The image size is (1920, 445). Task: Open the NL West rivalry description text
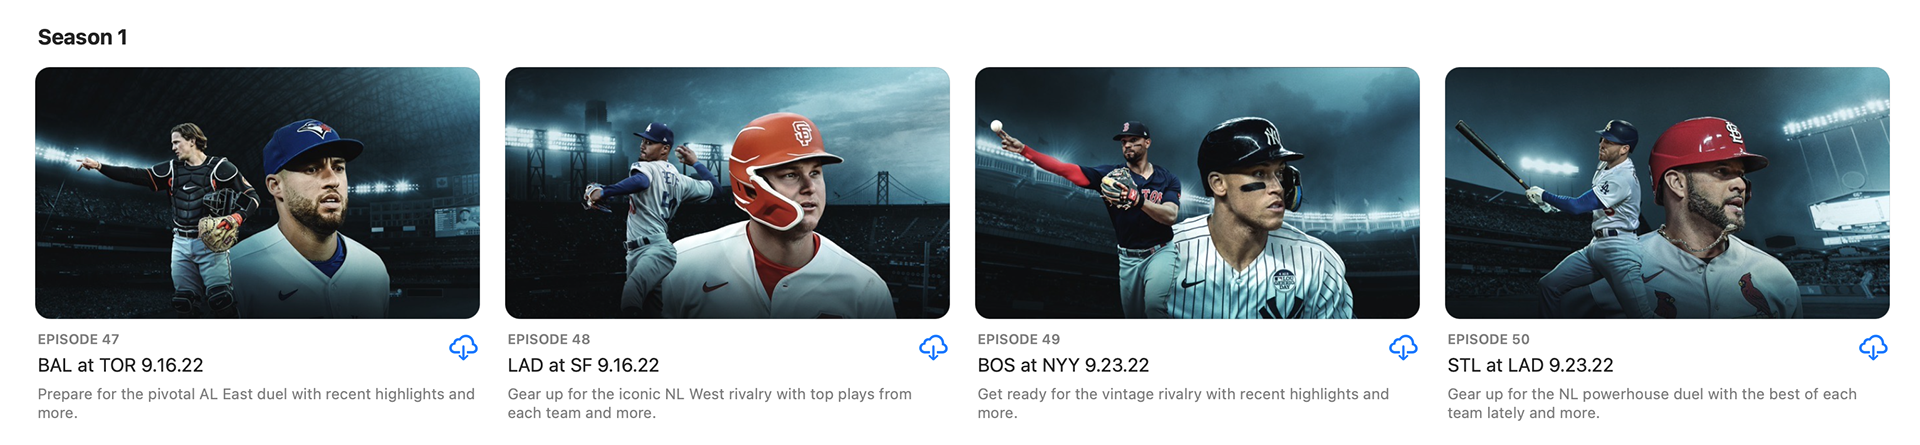(710, 403)
